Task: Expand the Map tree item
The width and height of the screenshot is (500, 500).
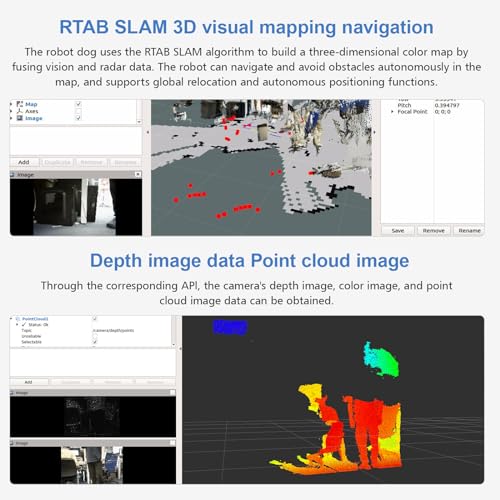Action: 12,104
